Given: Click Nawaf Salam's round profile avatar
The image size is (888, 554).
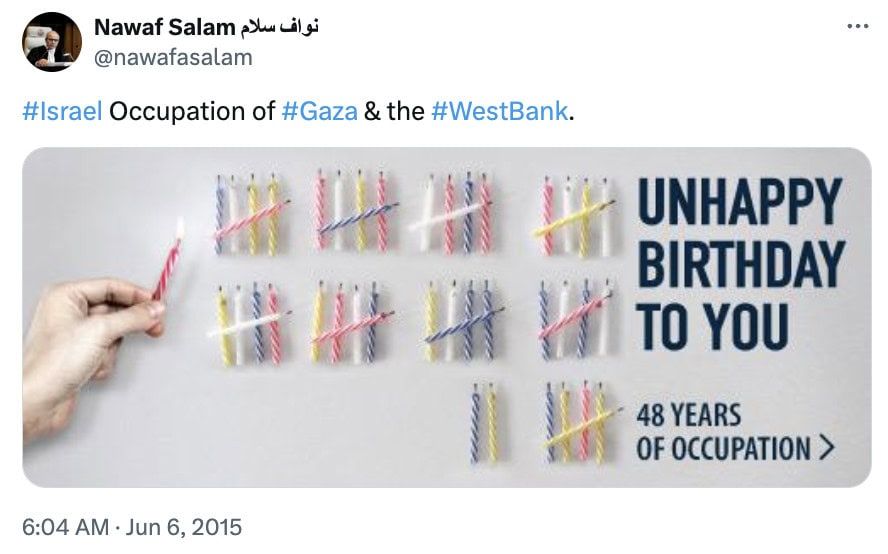Looking at the screenshot, I should point(52,42).
